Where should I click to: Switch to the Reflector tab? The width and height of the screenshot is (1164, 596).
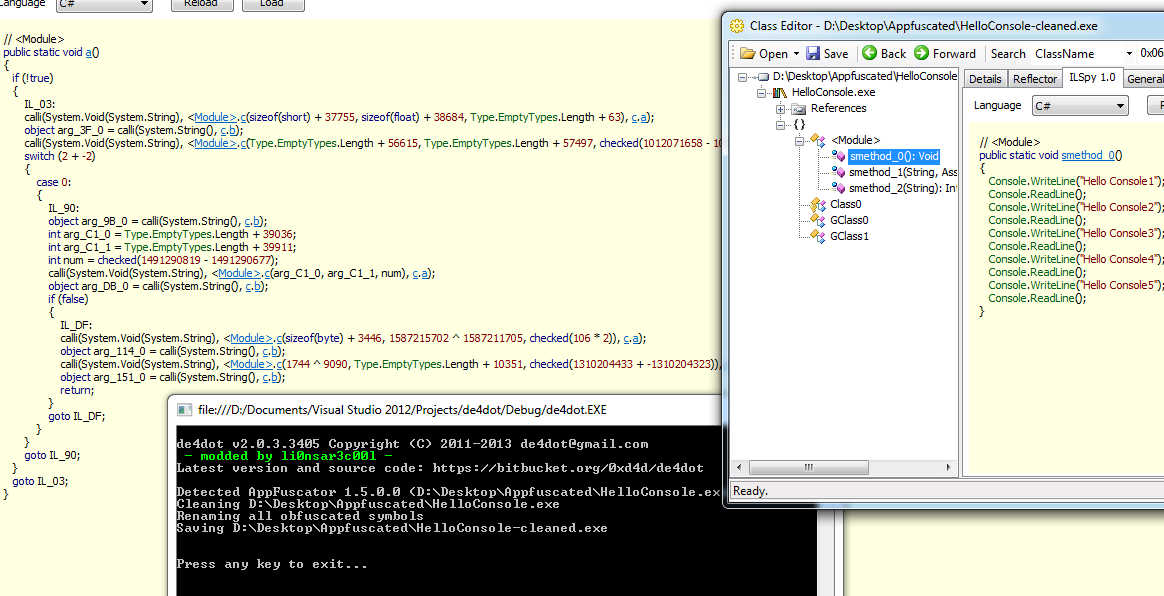(1034, 79)
